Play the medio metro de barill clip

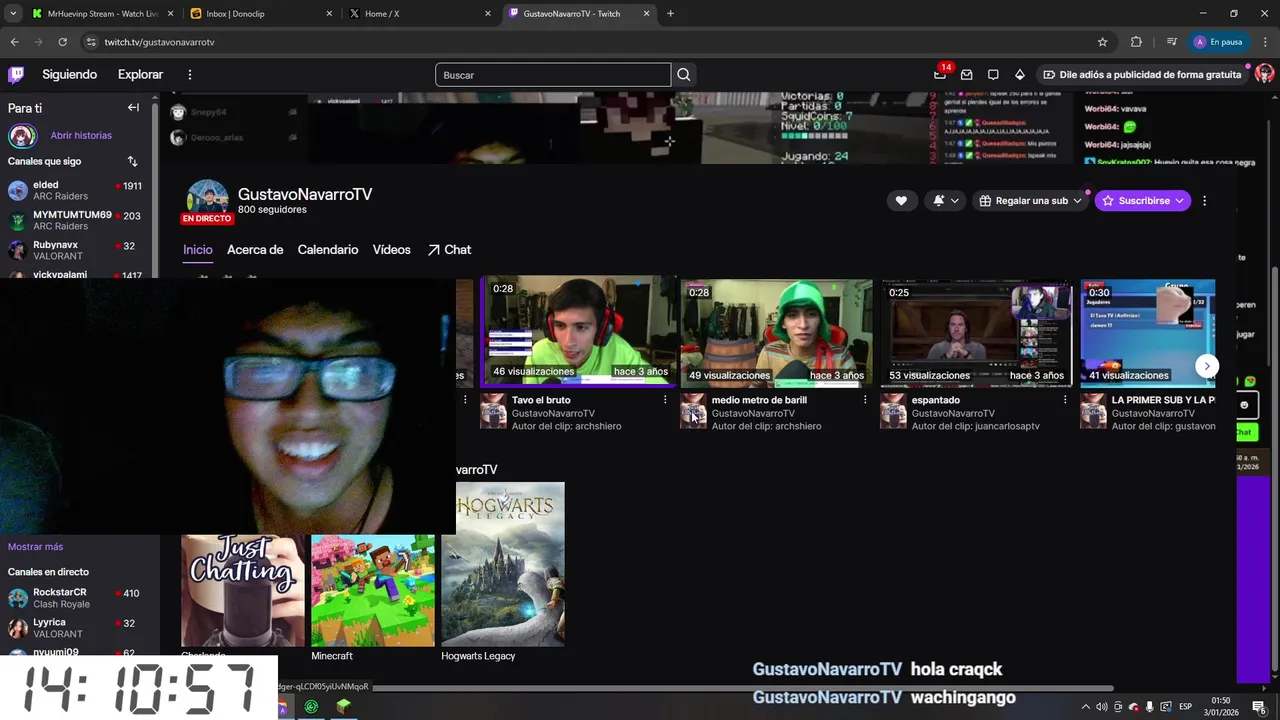776,333
